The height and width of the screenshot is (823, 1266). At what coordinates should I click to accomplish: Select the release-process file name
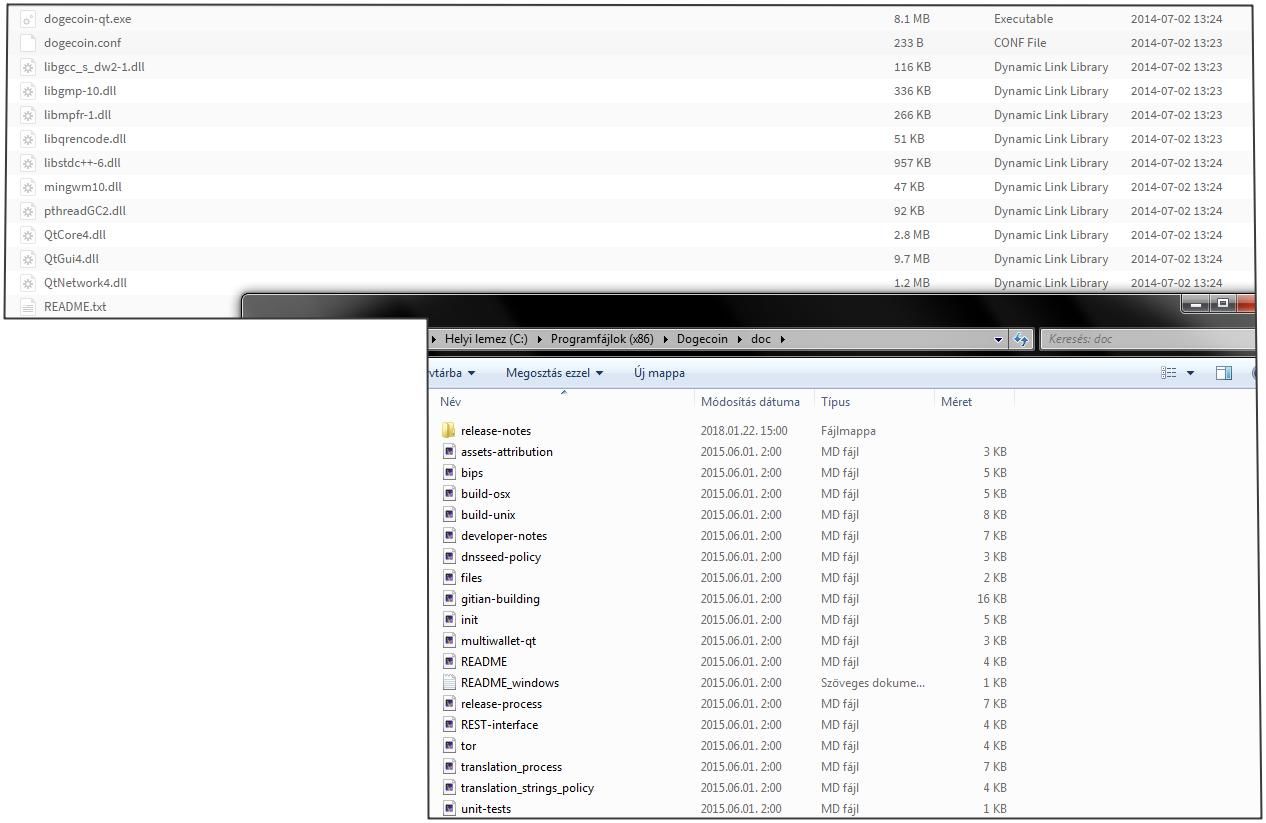(501, 704)
